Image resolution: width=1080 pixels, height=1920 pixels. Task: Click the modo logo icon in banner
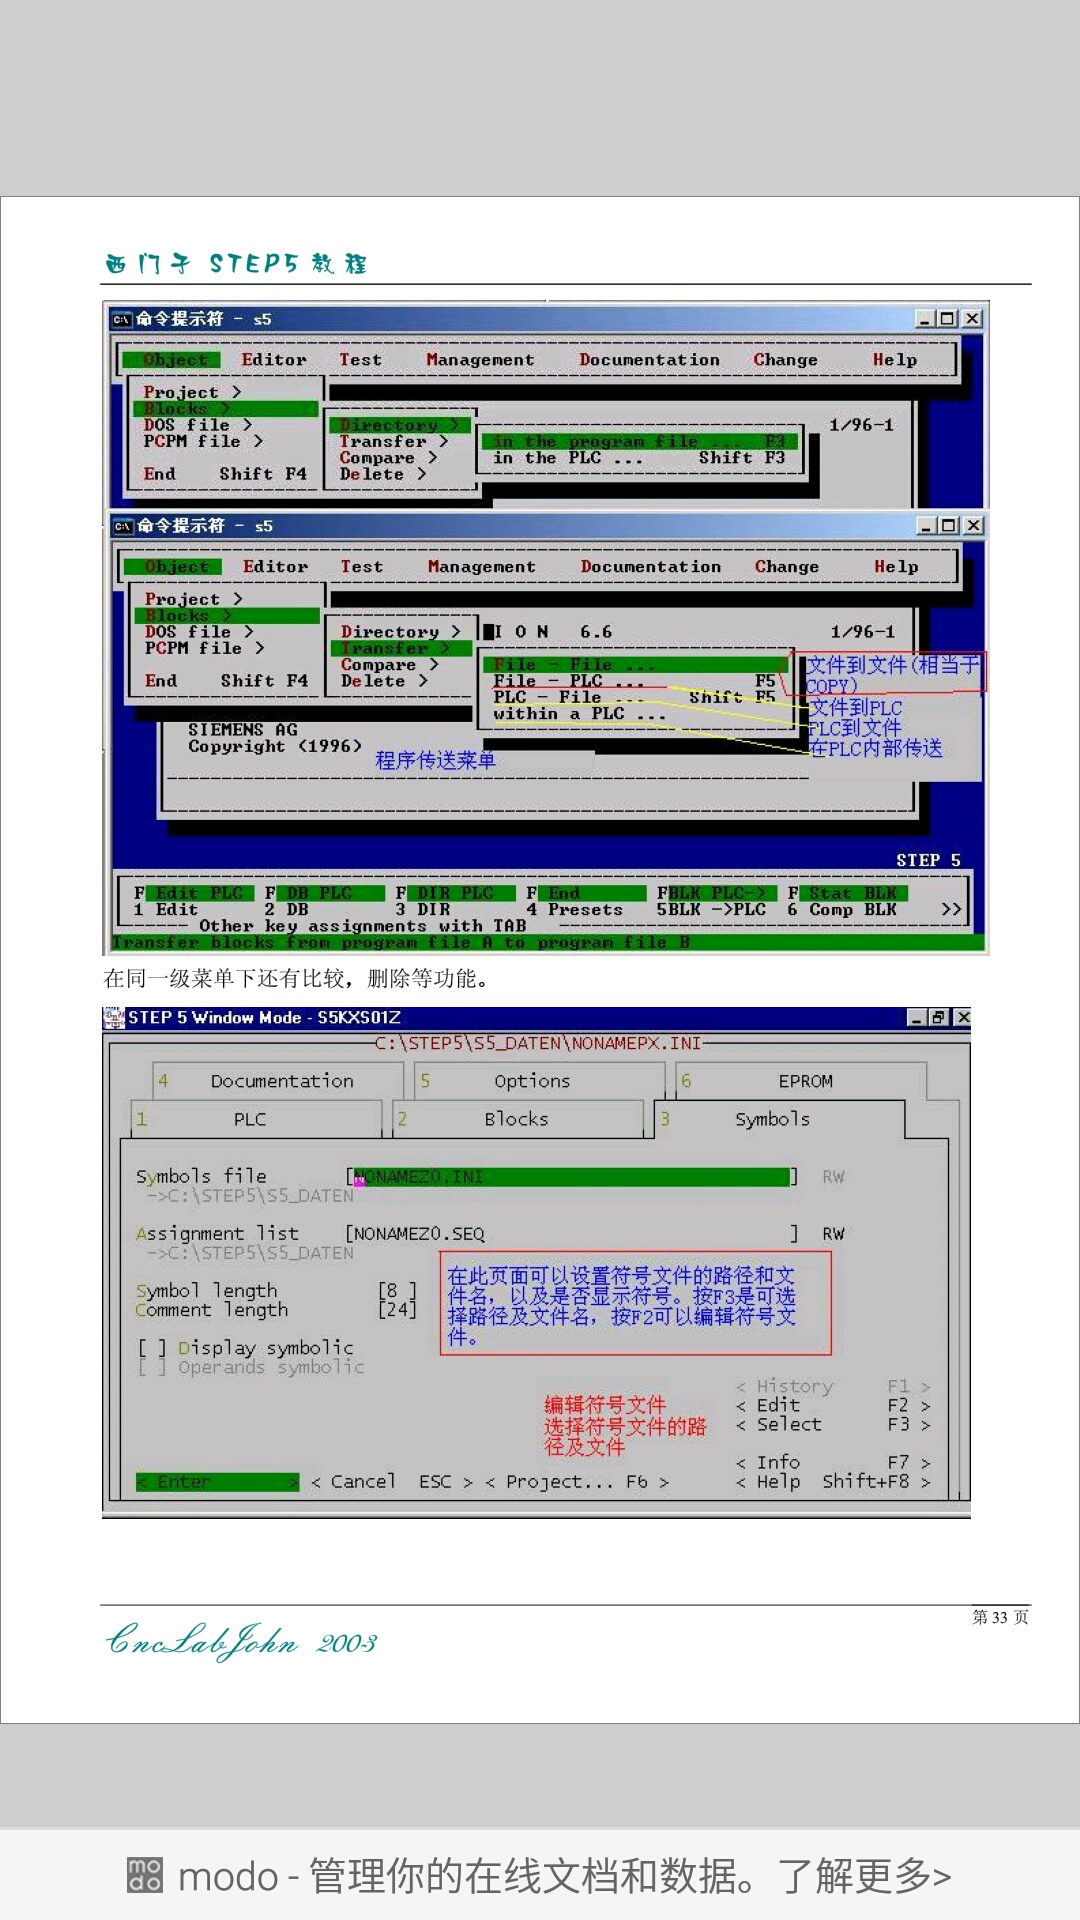coord(145,1876)
